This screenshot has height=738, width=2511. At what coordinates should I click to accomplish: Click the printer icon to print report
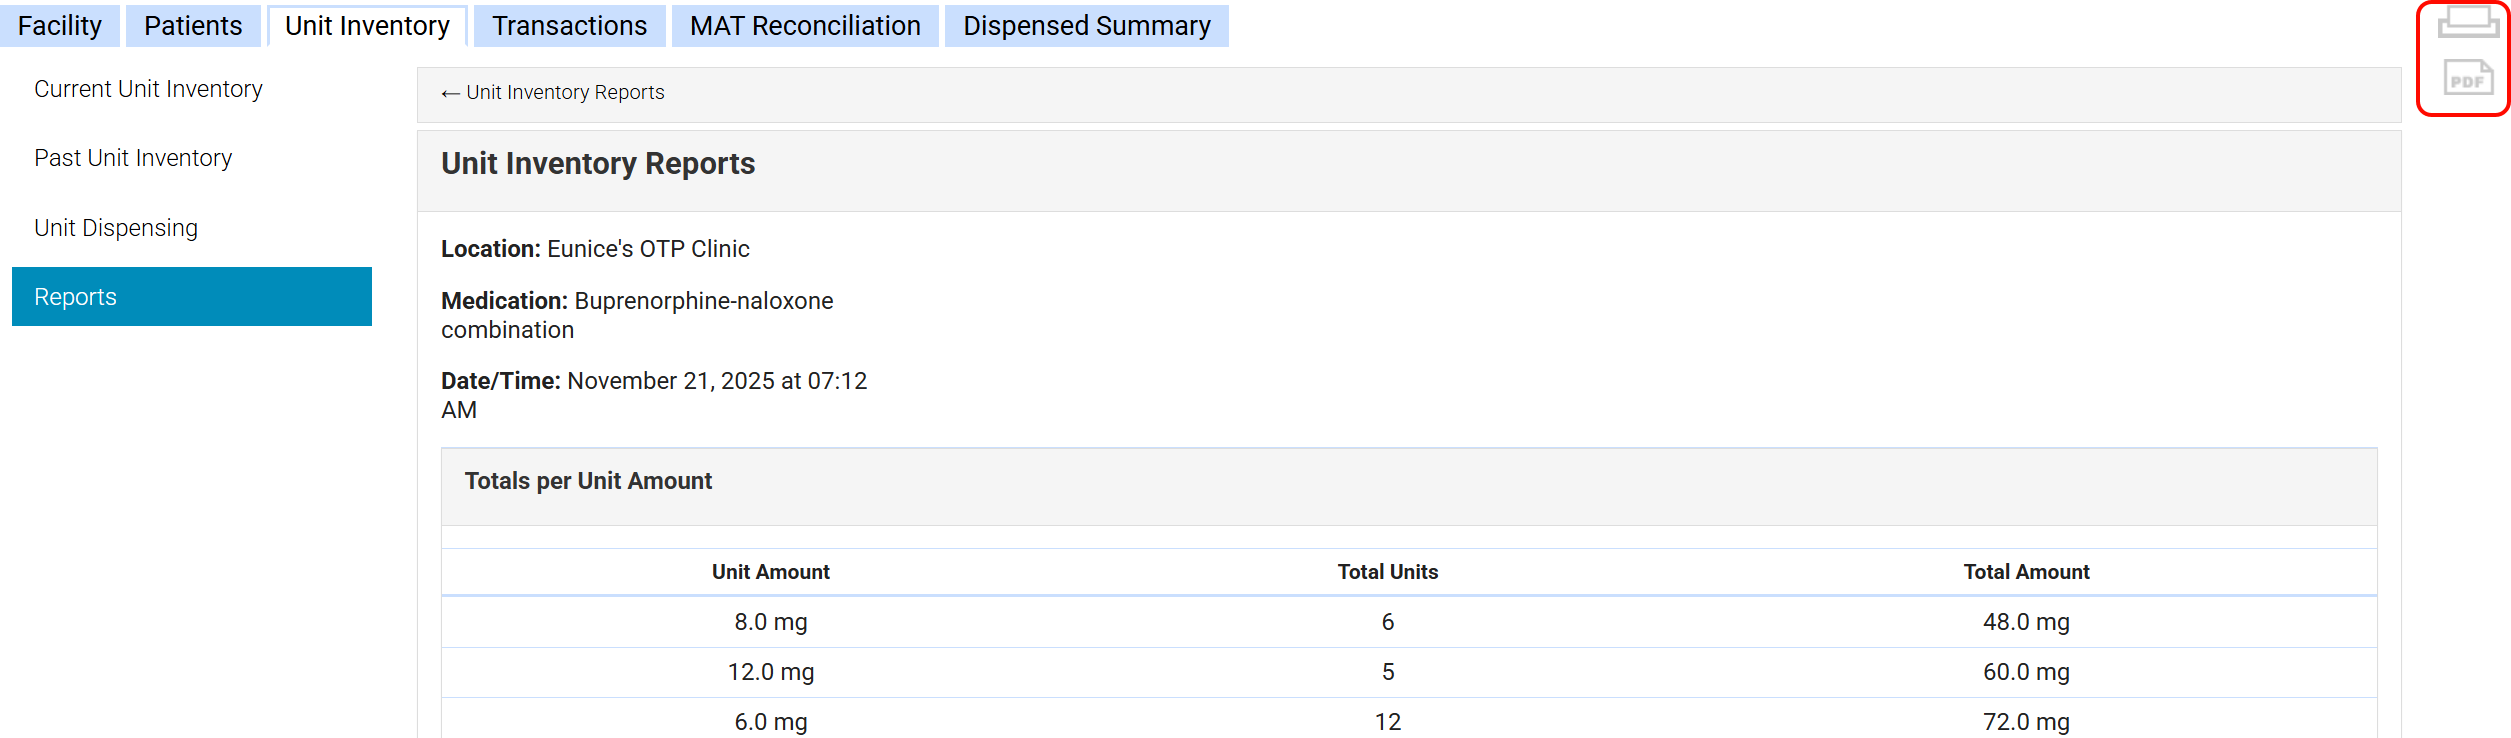pos(2467,23)
